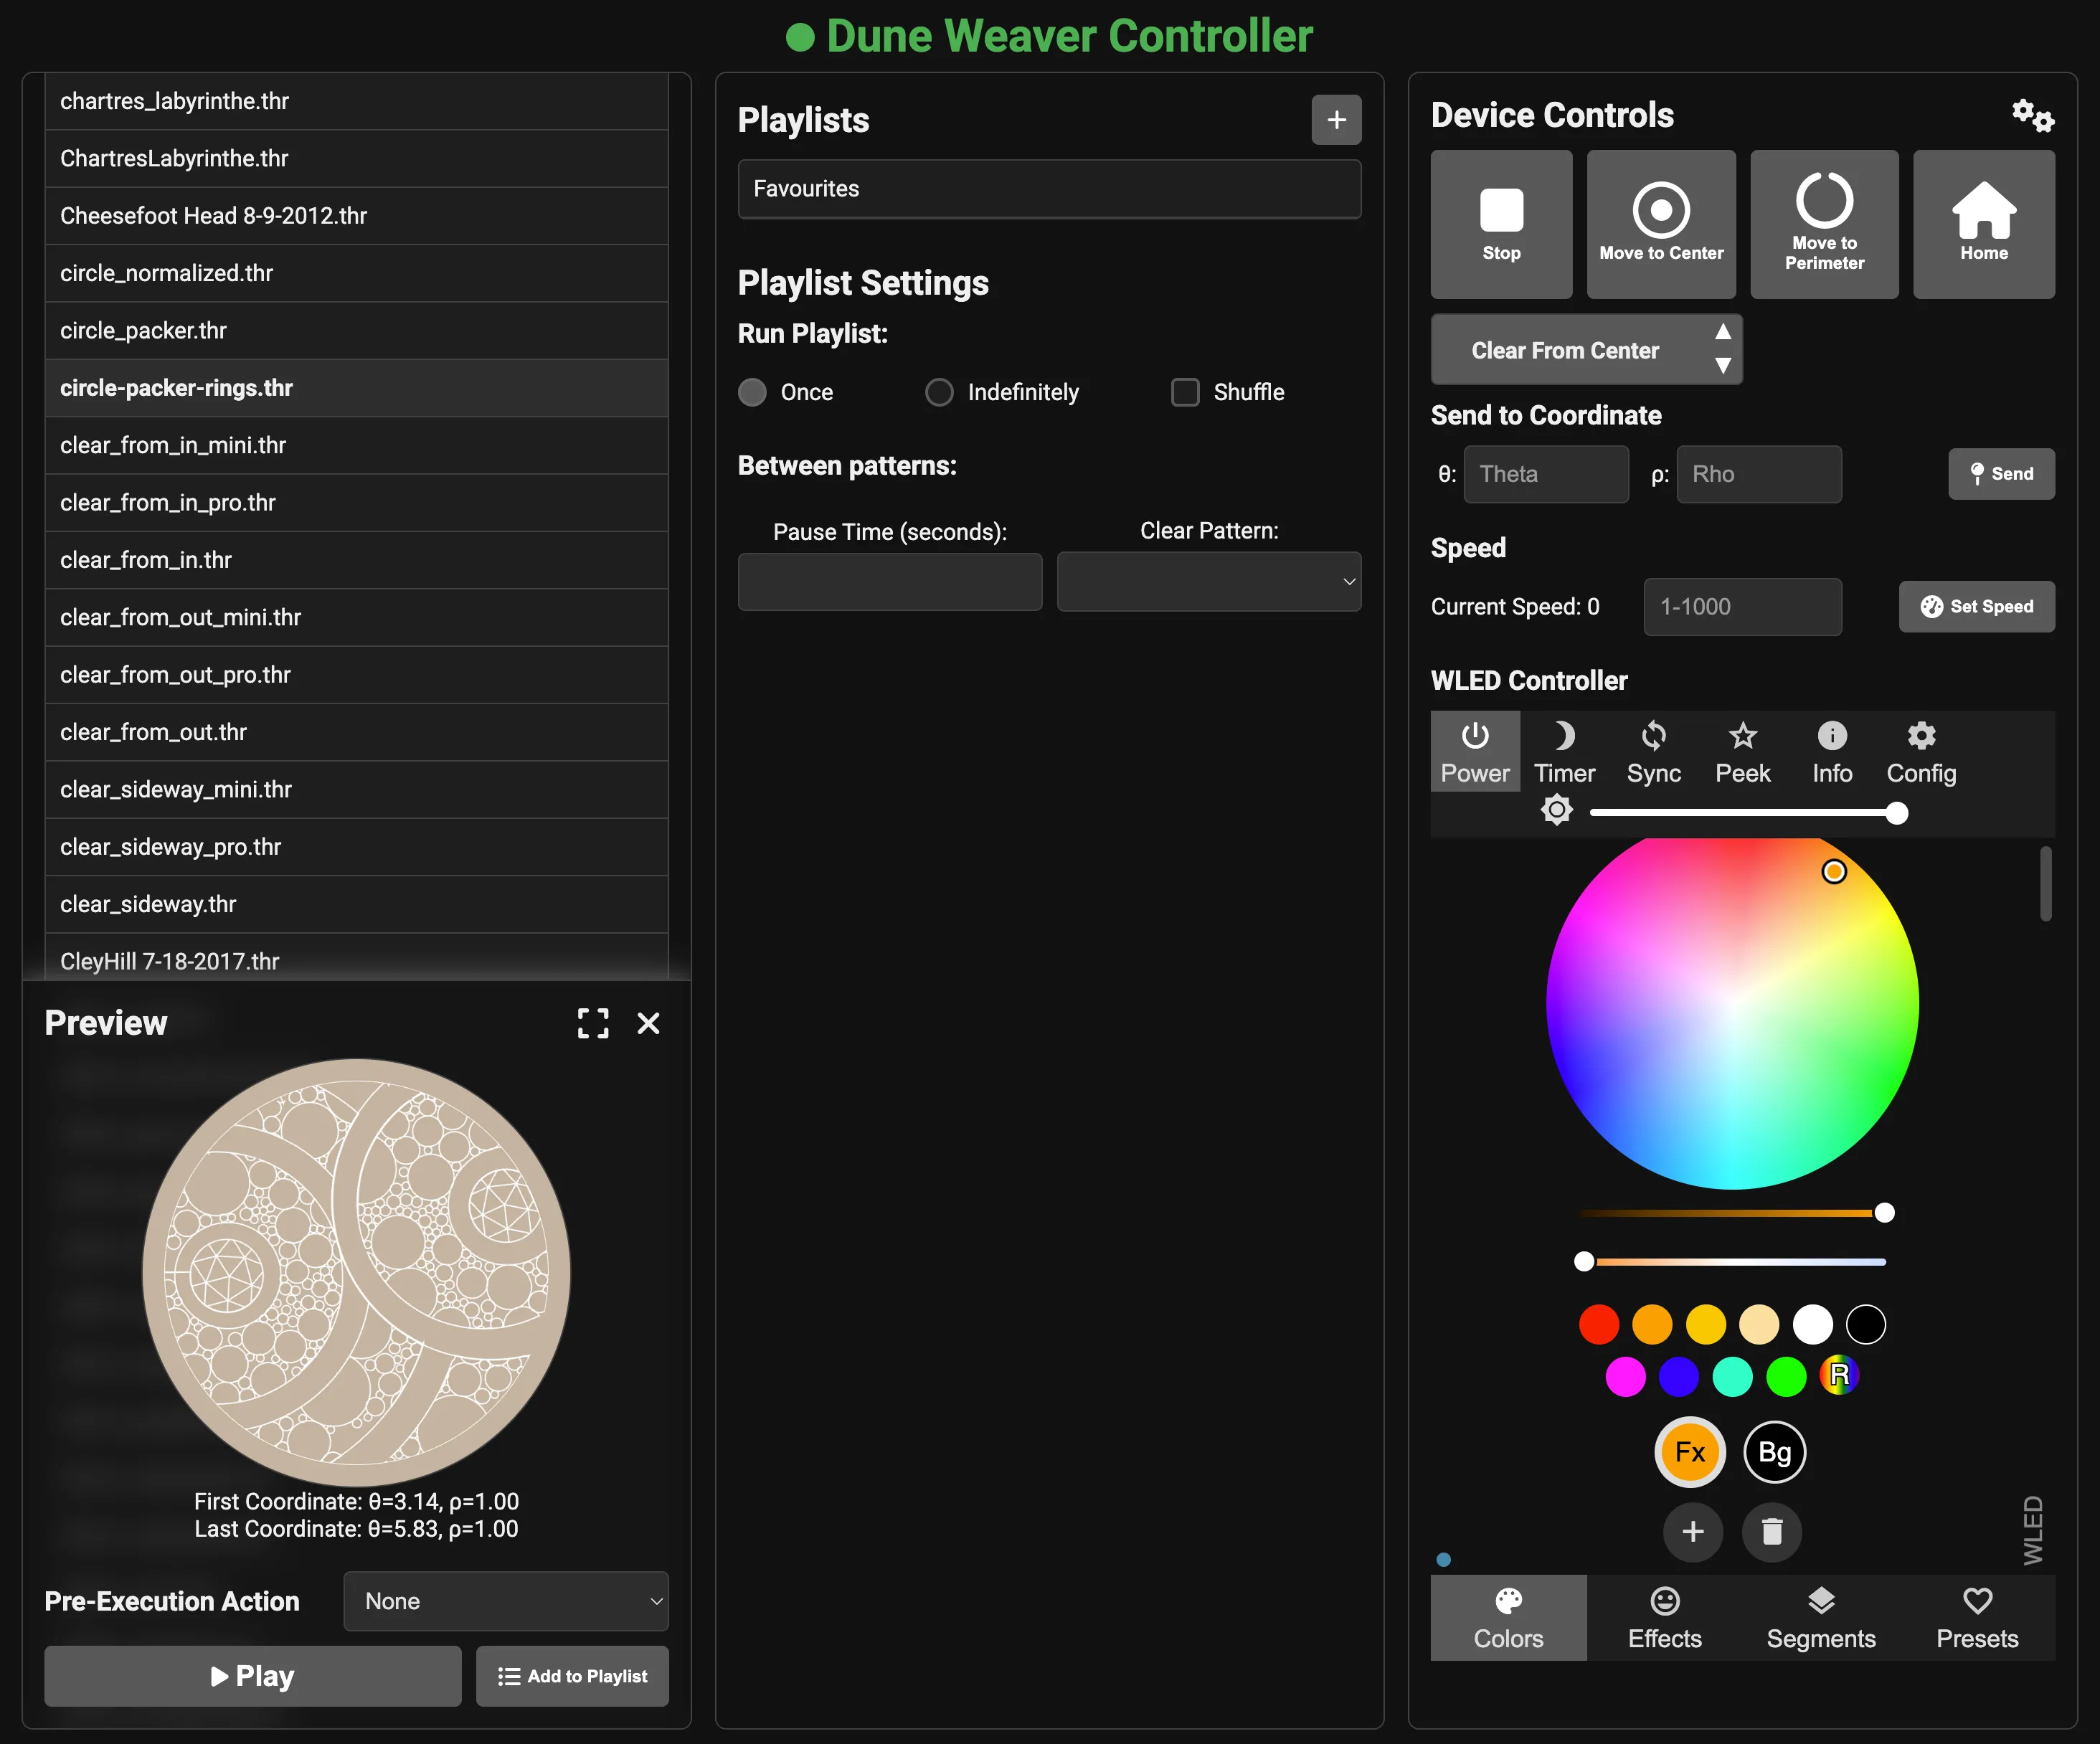This screenshot has height=1744, width=2100.
Task: Play circle-packer-rings pattern
Action: coord(252,1676)
